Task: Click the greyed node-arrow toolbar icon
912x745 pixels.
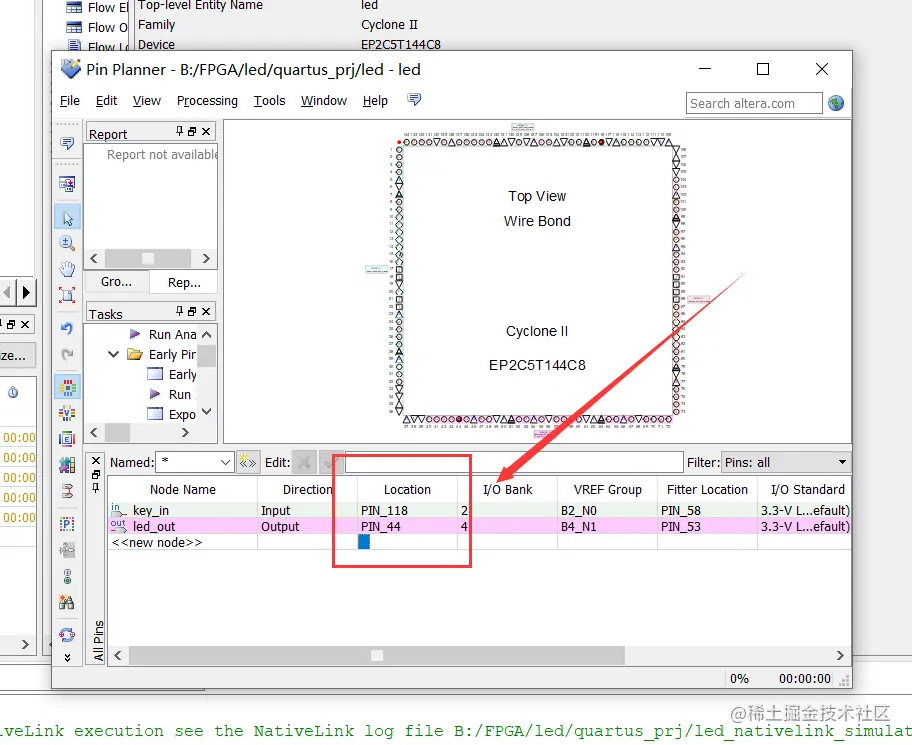Action: point(67,550)
